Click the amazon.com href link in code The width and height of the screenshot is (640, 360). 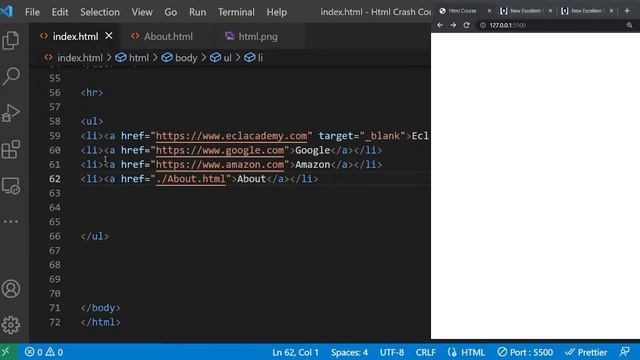[x=220, y=164]
